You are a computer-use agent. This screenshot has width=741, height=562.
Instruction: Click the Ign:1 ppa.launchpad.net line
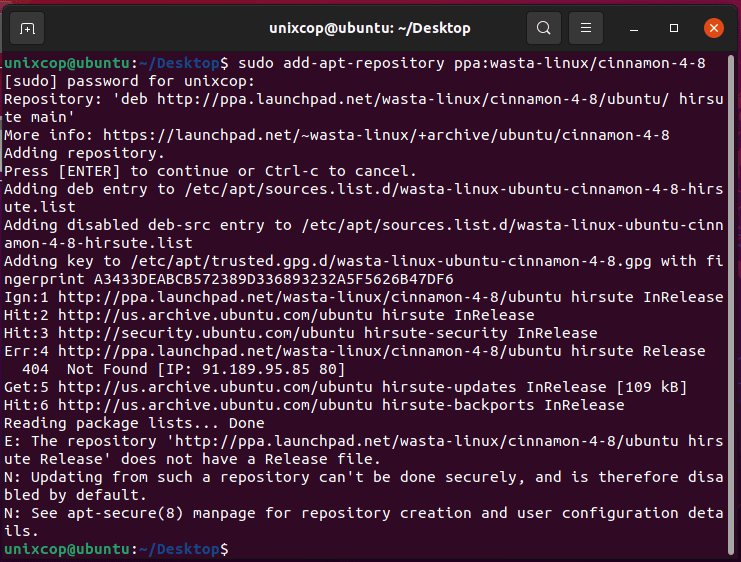click(x=363, y=297)
